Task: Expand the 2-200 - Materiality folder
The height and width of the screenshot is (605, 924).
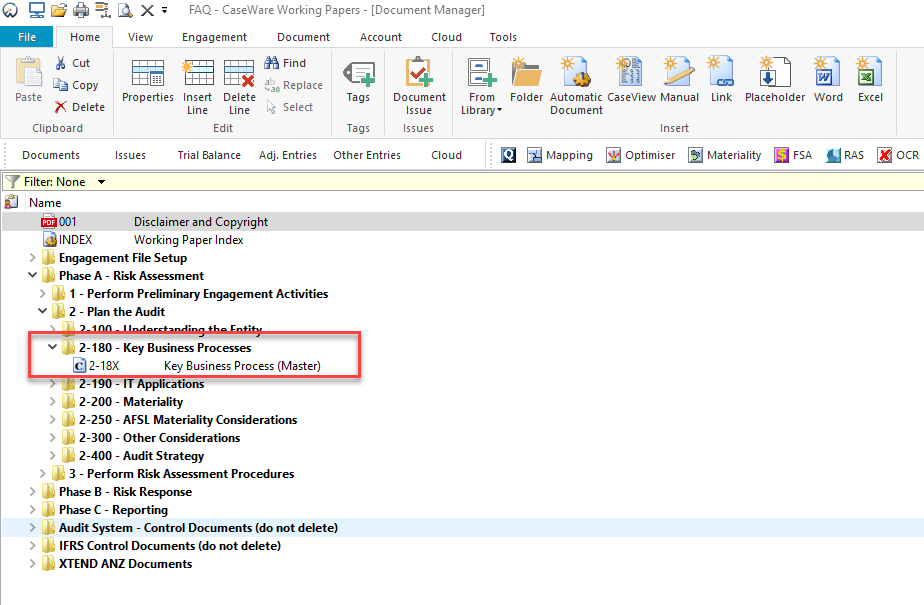Action: point(52,402)
